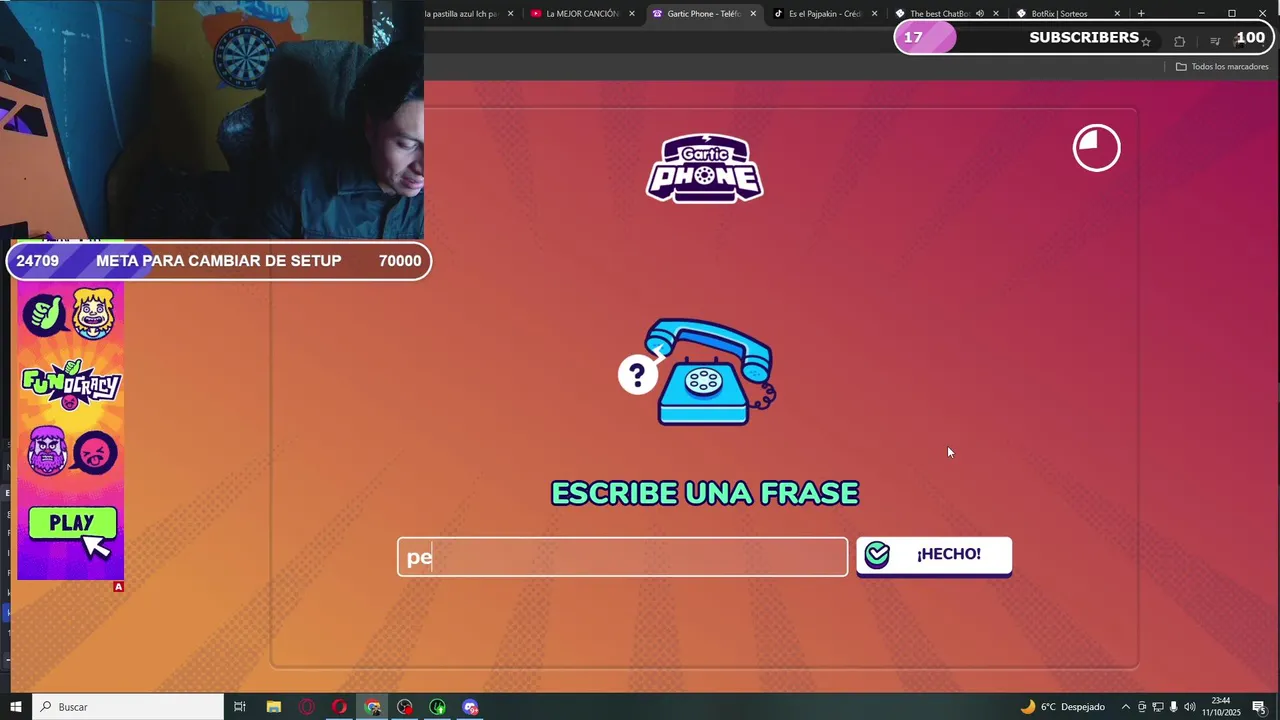This screenshot has height=720, width=1280.
Task: Open weather widget '6°C Despejado'
Action: click(1061, 707)
